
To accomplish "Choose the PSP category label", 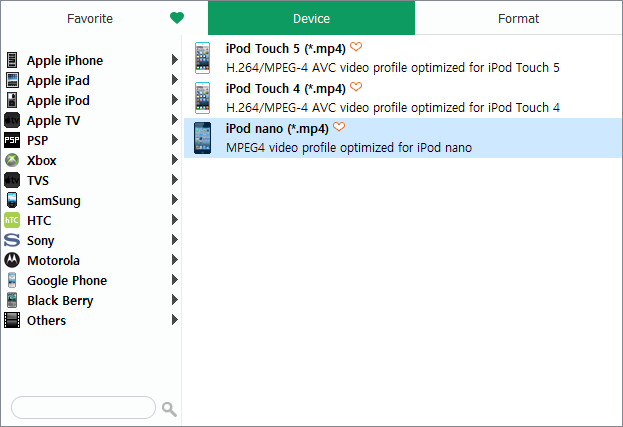I will click(37, 140).
